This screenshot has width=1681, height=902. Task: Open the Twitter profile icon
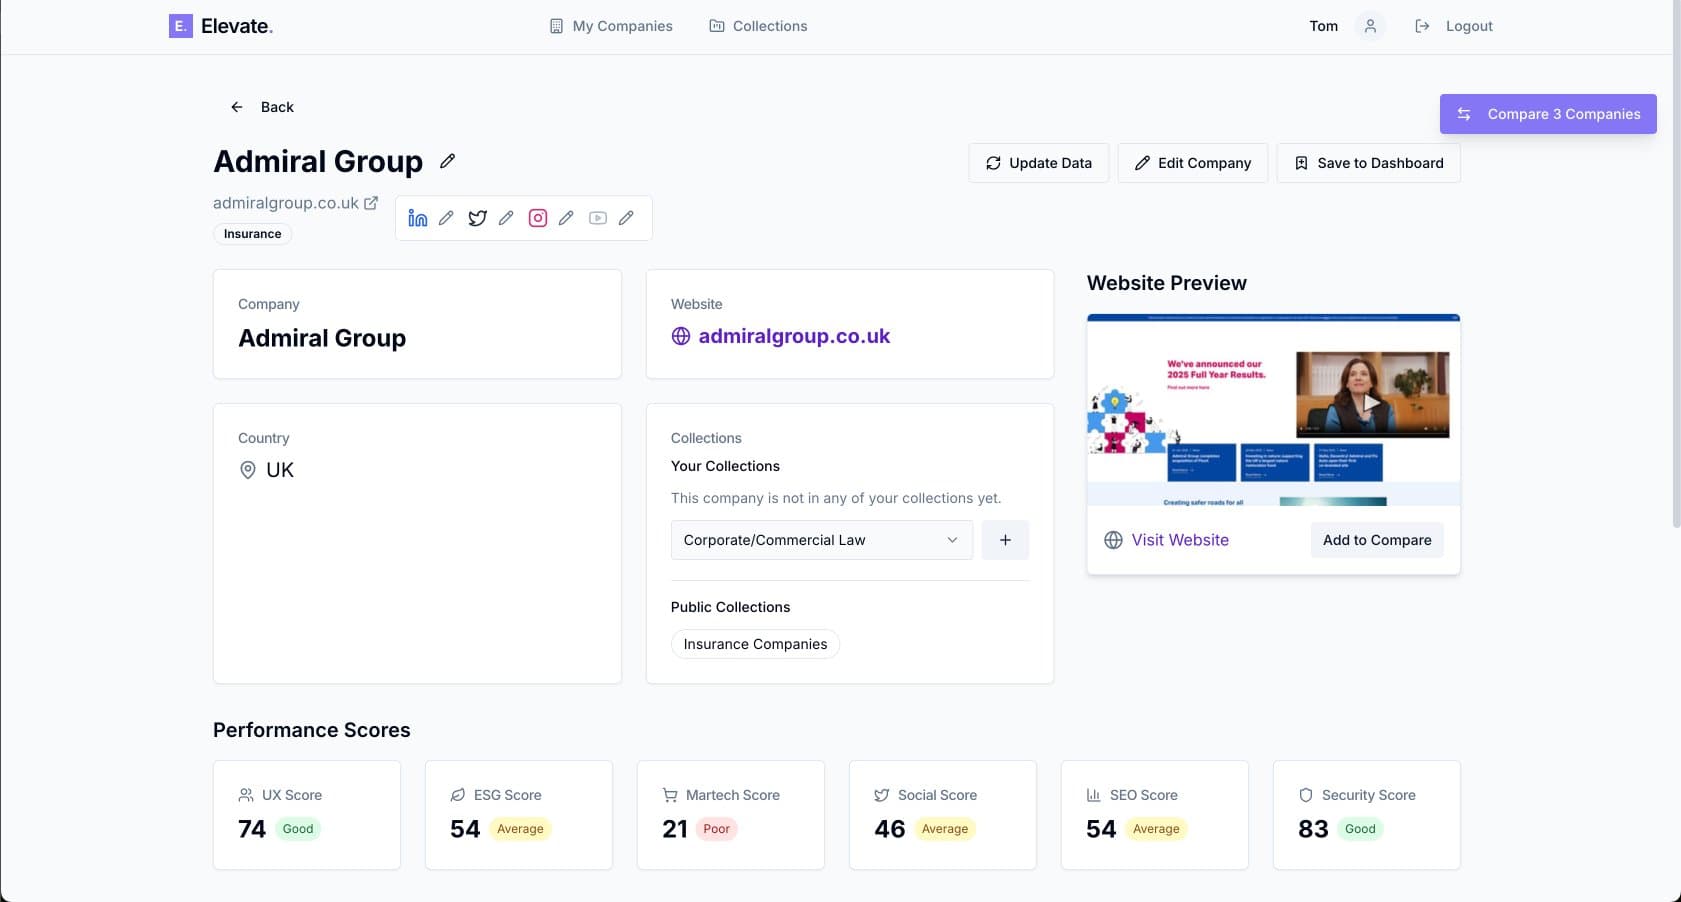478,218
